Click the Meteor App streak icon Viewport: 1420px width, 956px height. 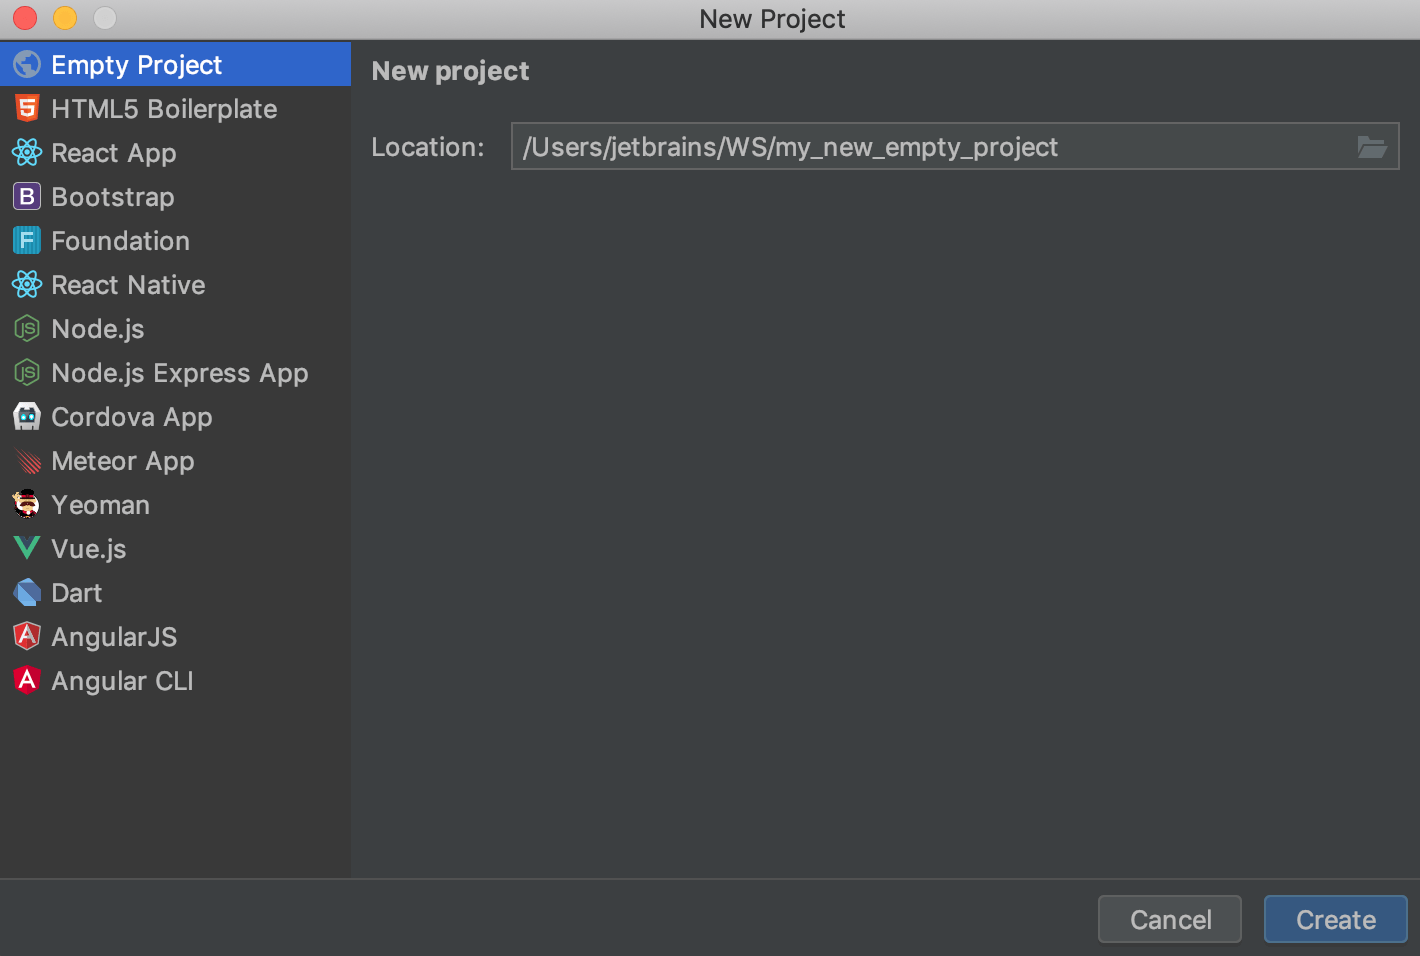[x=27, y=461]
